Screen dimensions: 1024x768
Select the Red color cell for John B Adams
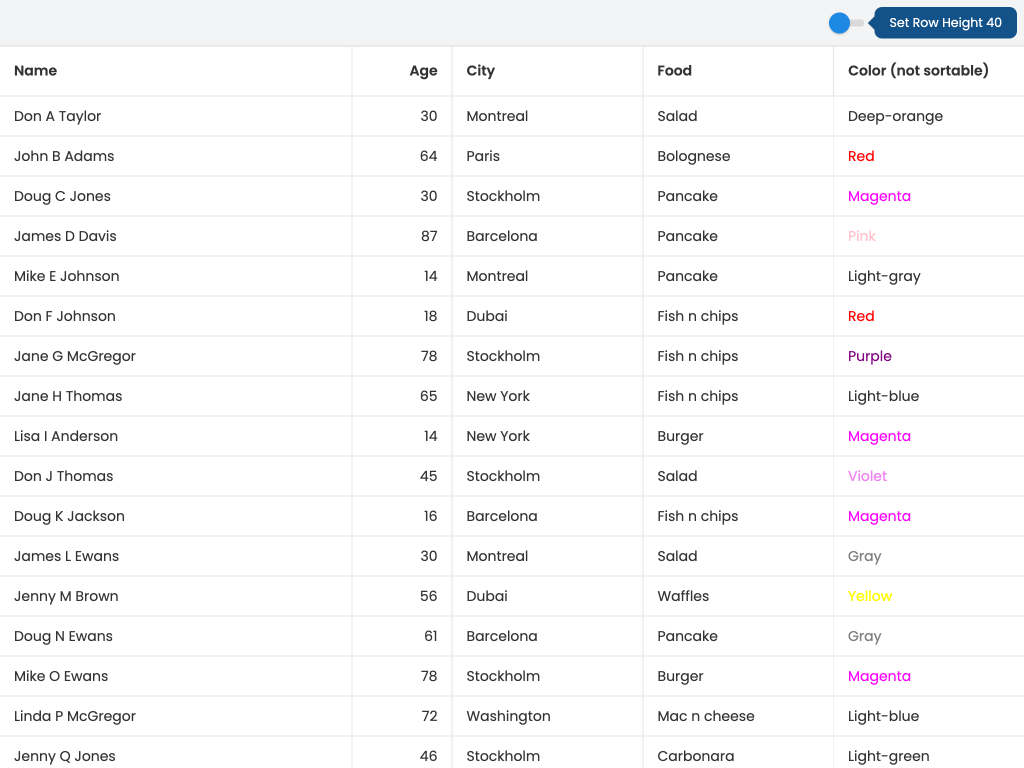click(861, 156)
